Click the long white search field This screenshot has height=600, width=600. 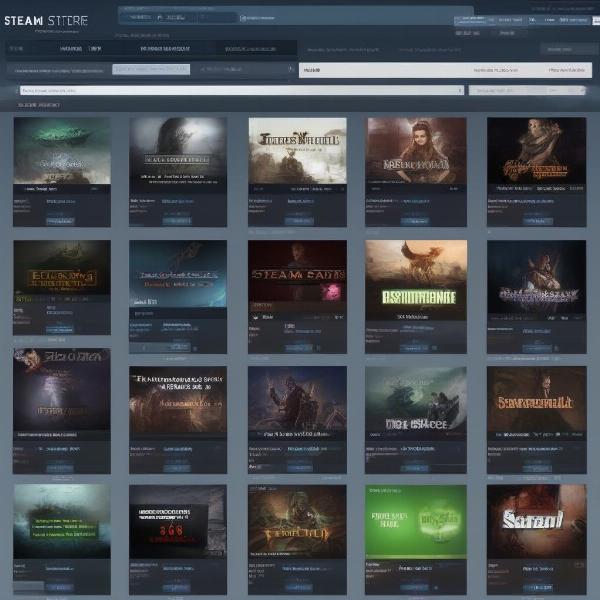[x=241, y=90]
